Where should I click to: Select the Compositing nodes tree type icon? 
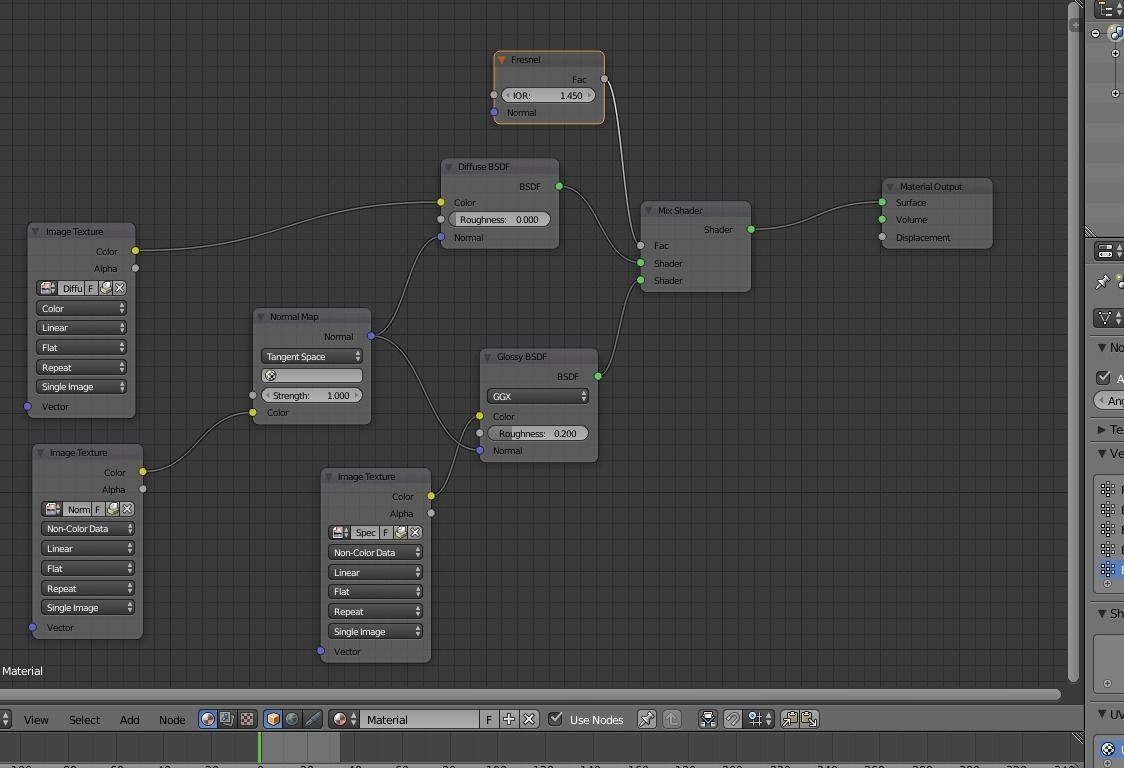(227, 719)
